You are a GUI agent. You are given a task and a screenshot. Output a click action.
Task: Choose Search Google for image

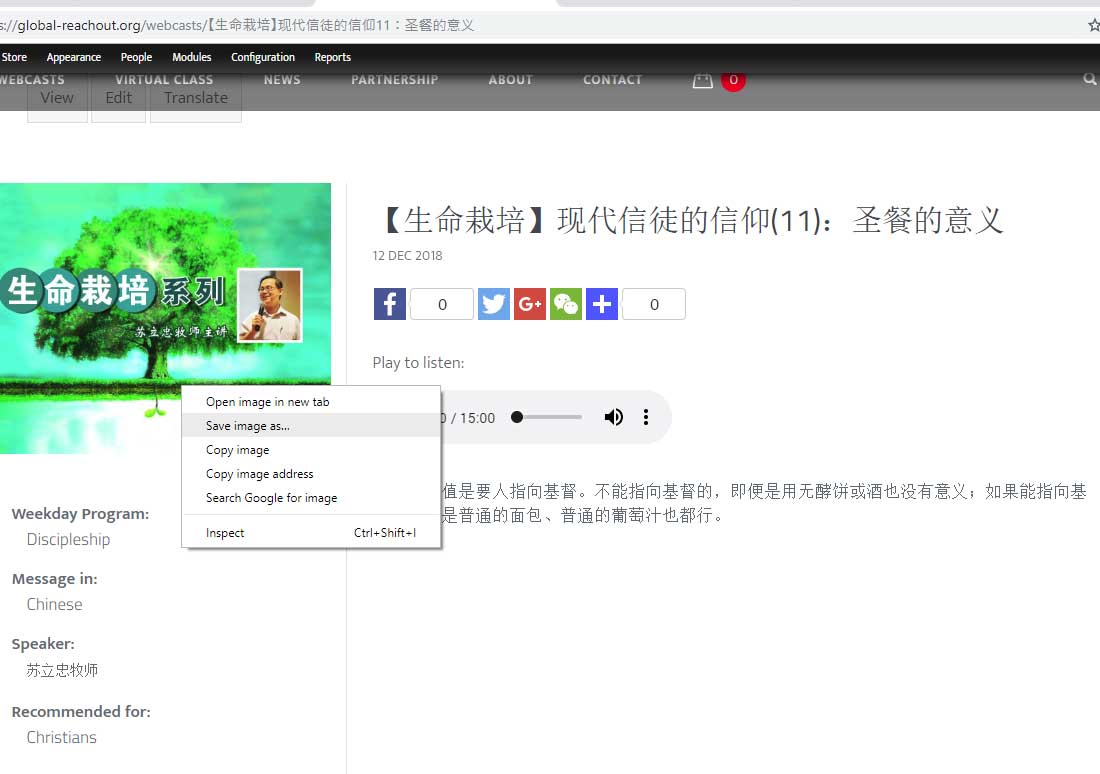311,498
